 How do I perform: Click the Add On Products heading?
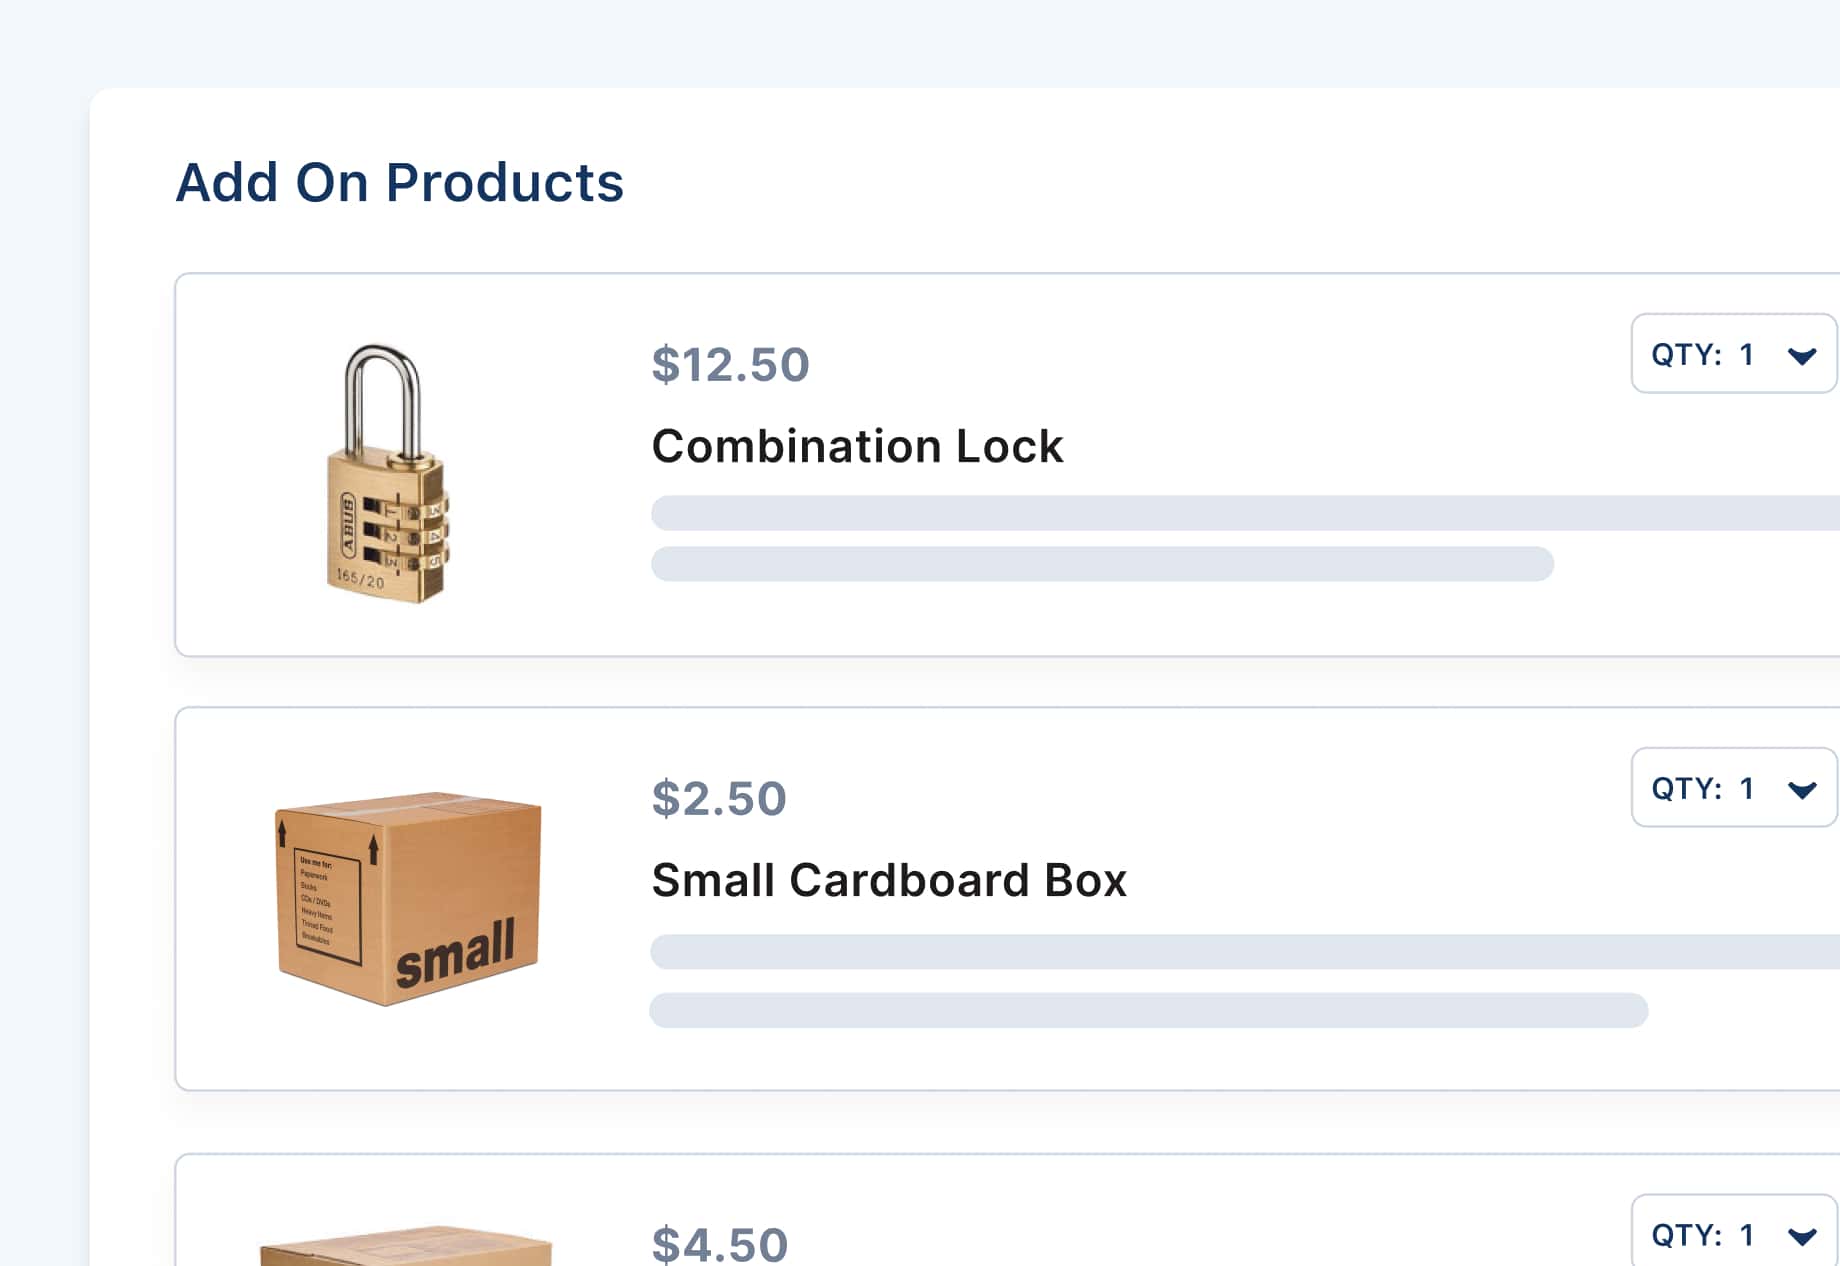399,182
